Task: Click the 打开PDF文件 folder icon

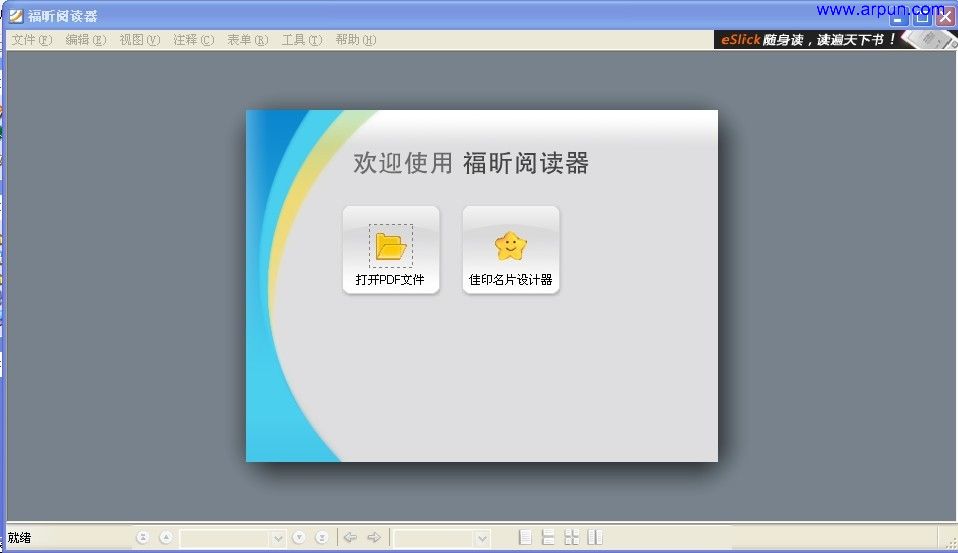Action: pos(391,245)
